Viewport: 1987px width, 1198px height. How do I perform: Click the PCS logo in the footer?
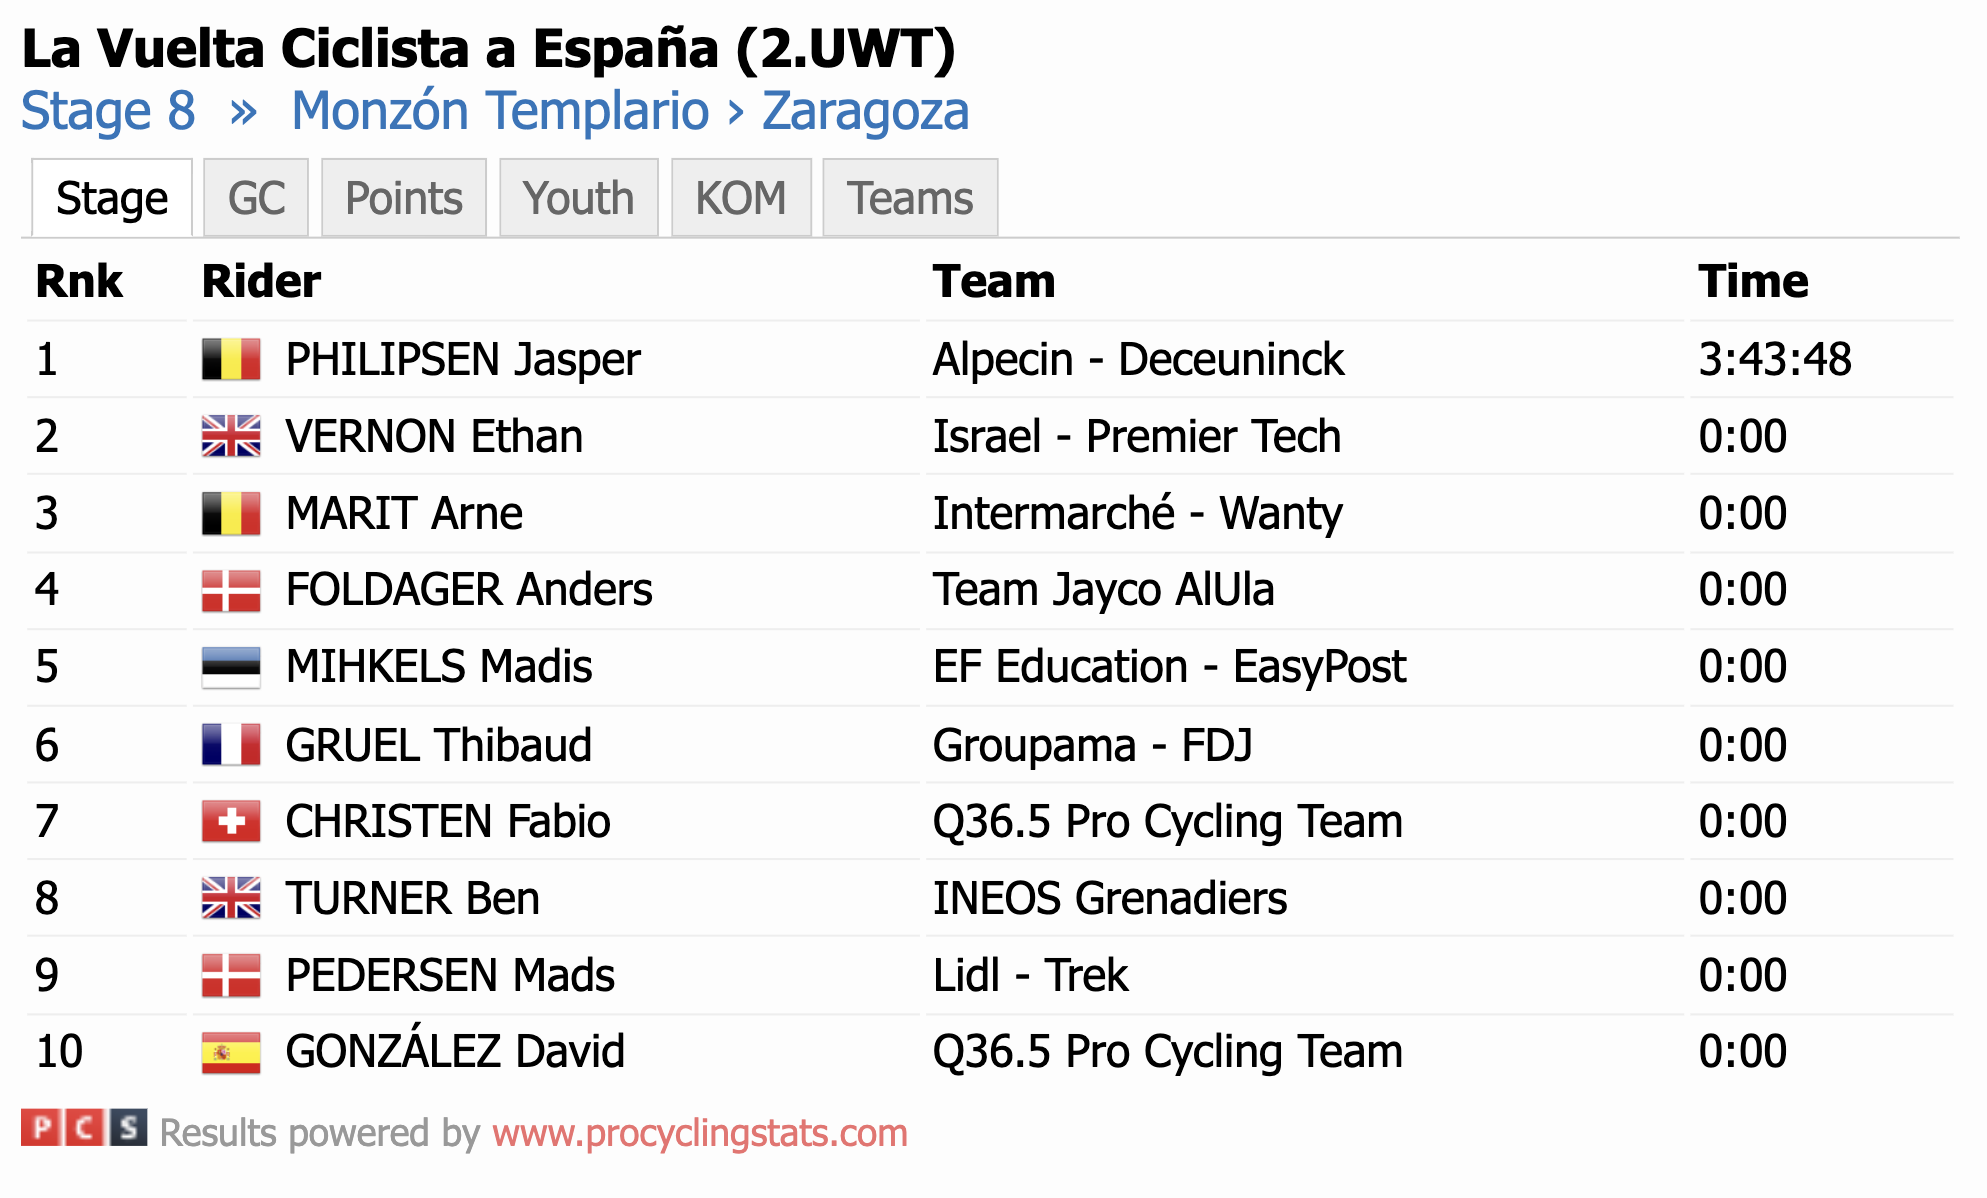[x=84, y=1127]
